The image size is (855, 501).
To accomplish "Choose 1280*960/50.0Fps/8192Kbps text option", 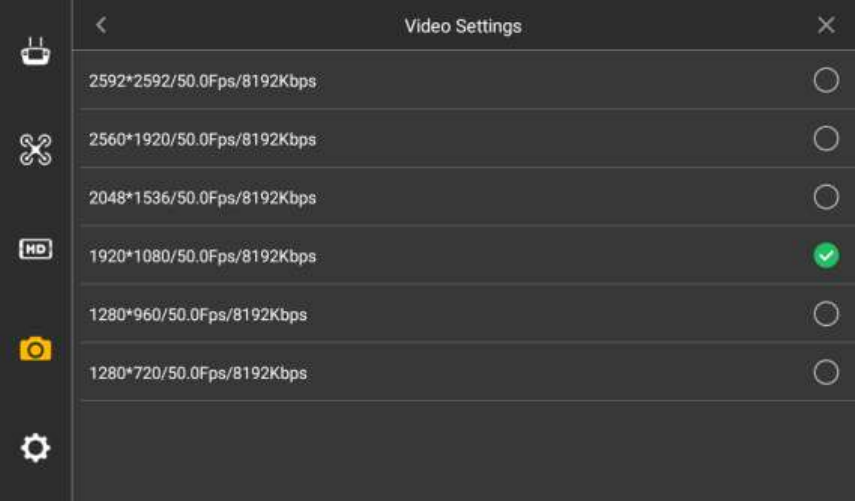I will (198, 315).
